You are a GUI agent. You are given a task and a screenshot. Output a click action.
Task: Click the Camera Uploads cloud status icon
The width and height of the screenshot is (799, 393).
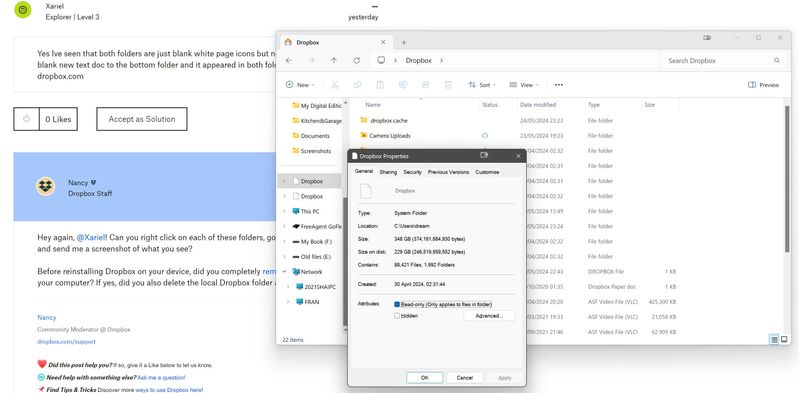[485, 136]
